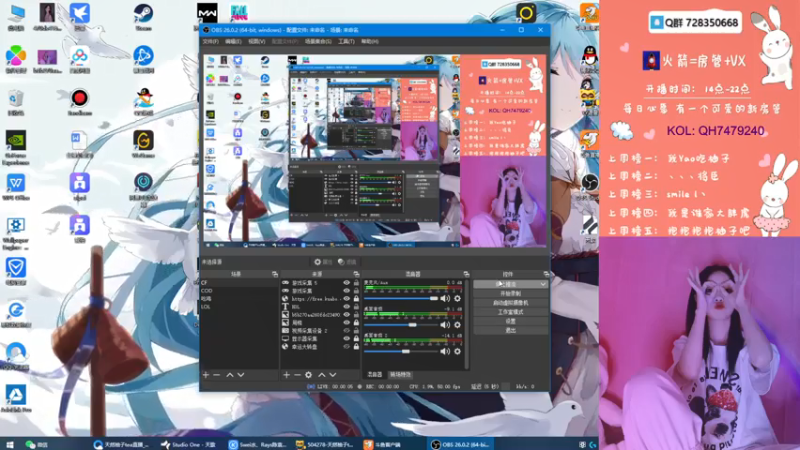The height and width of the screenshot is (450, 800).
Task: Open the 桌面音频 settings gear
Action: pos(458,325)
